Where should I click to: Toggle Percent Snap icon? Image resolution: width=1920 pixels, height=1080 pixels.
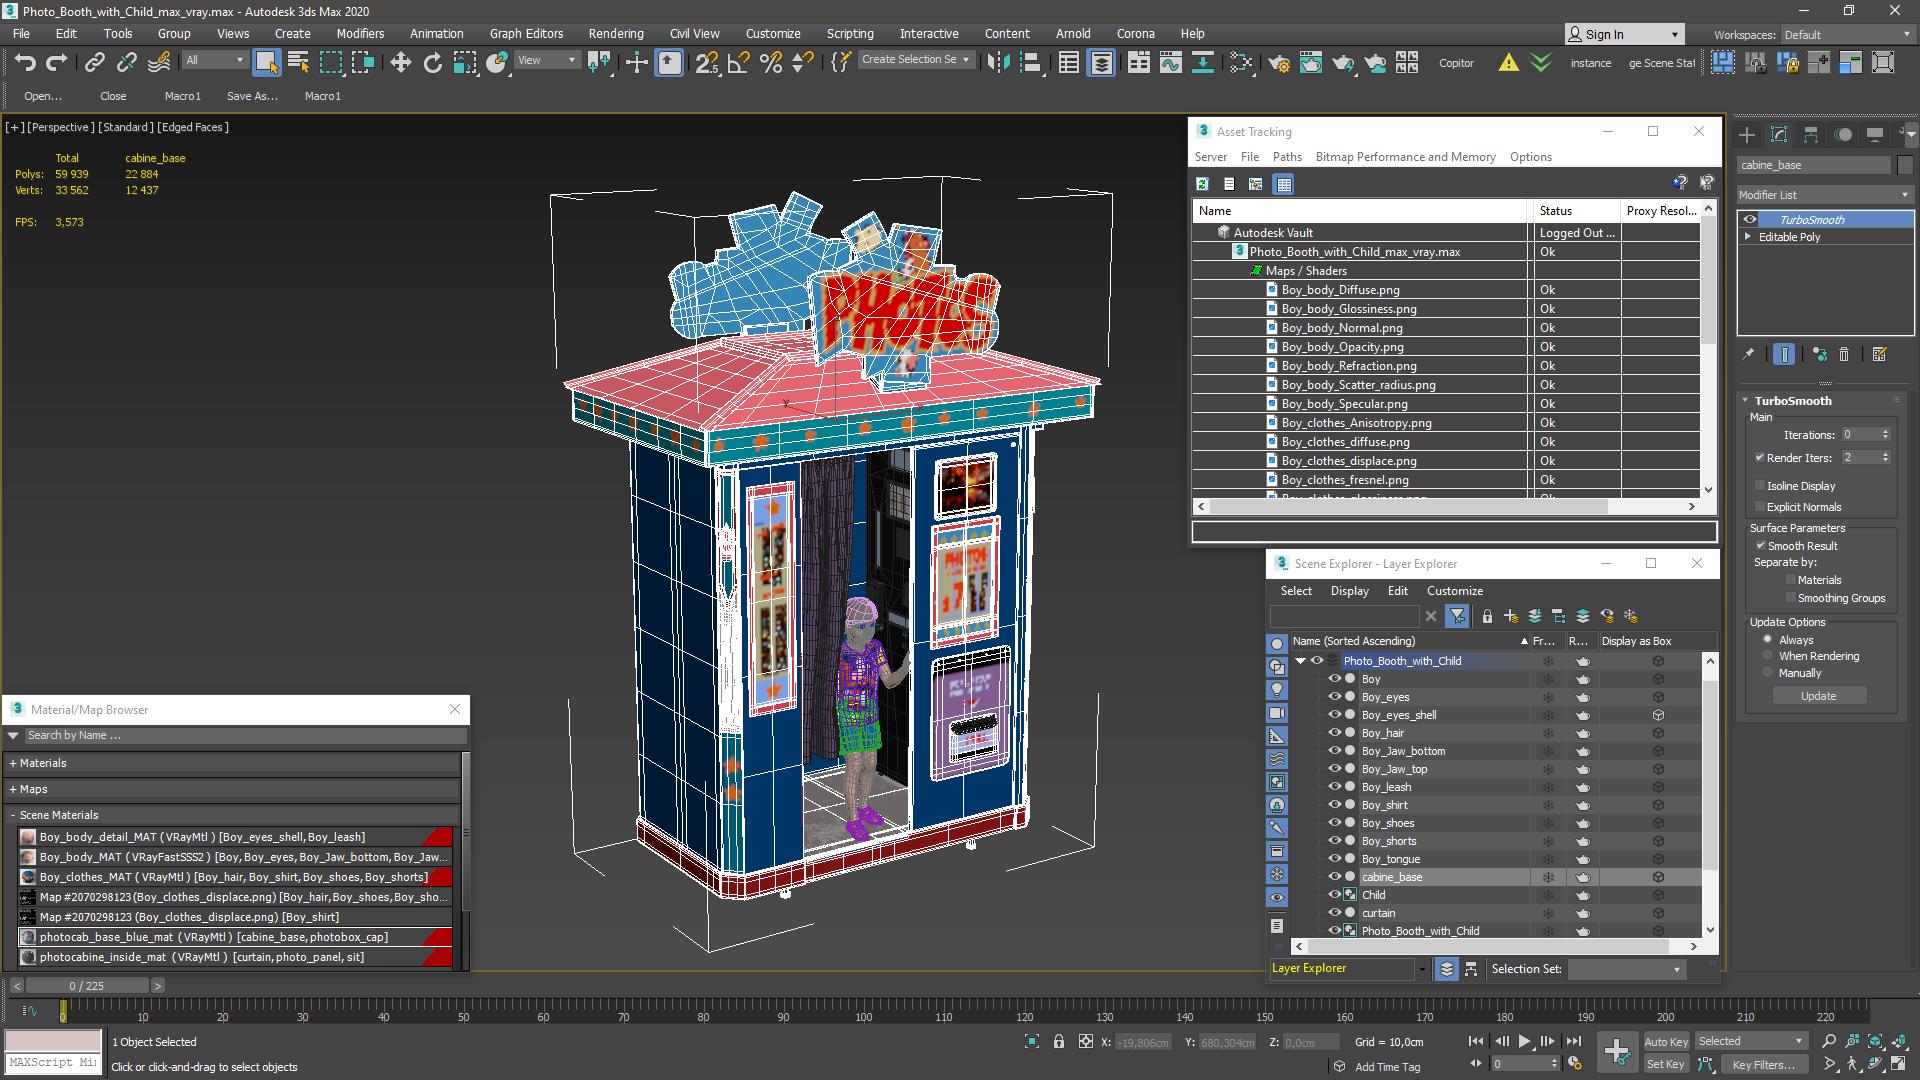pyautogui.click(x=770, y=62)
